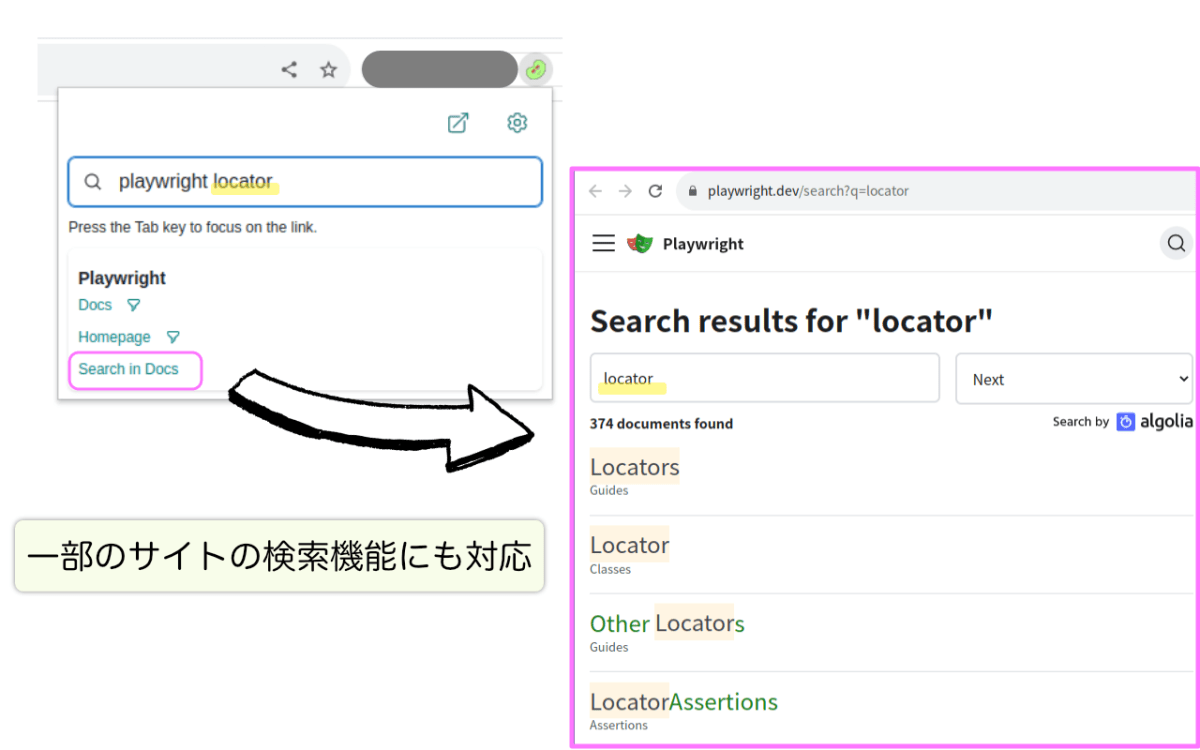Click the filter icon next to Homepage
The height and width of the screenshot is (750, 1200).
pyautogui.click(x=173, y=337)
